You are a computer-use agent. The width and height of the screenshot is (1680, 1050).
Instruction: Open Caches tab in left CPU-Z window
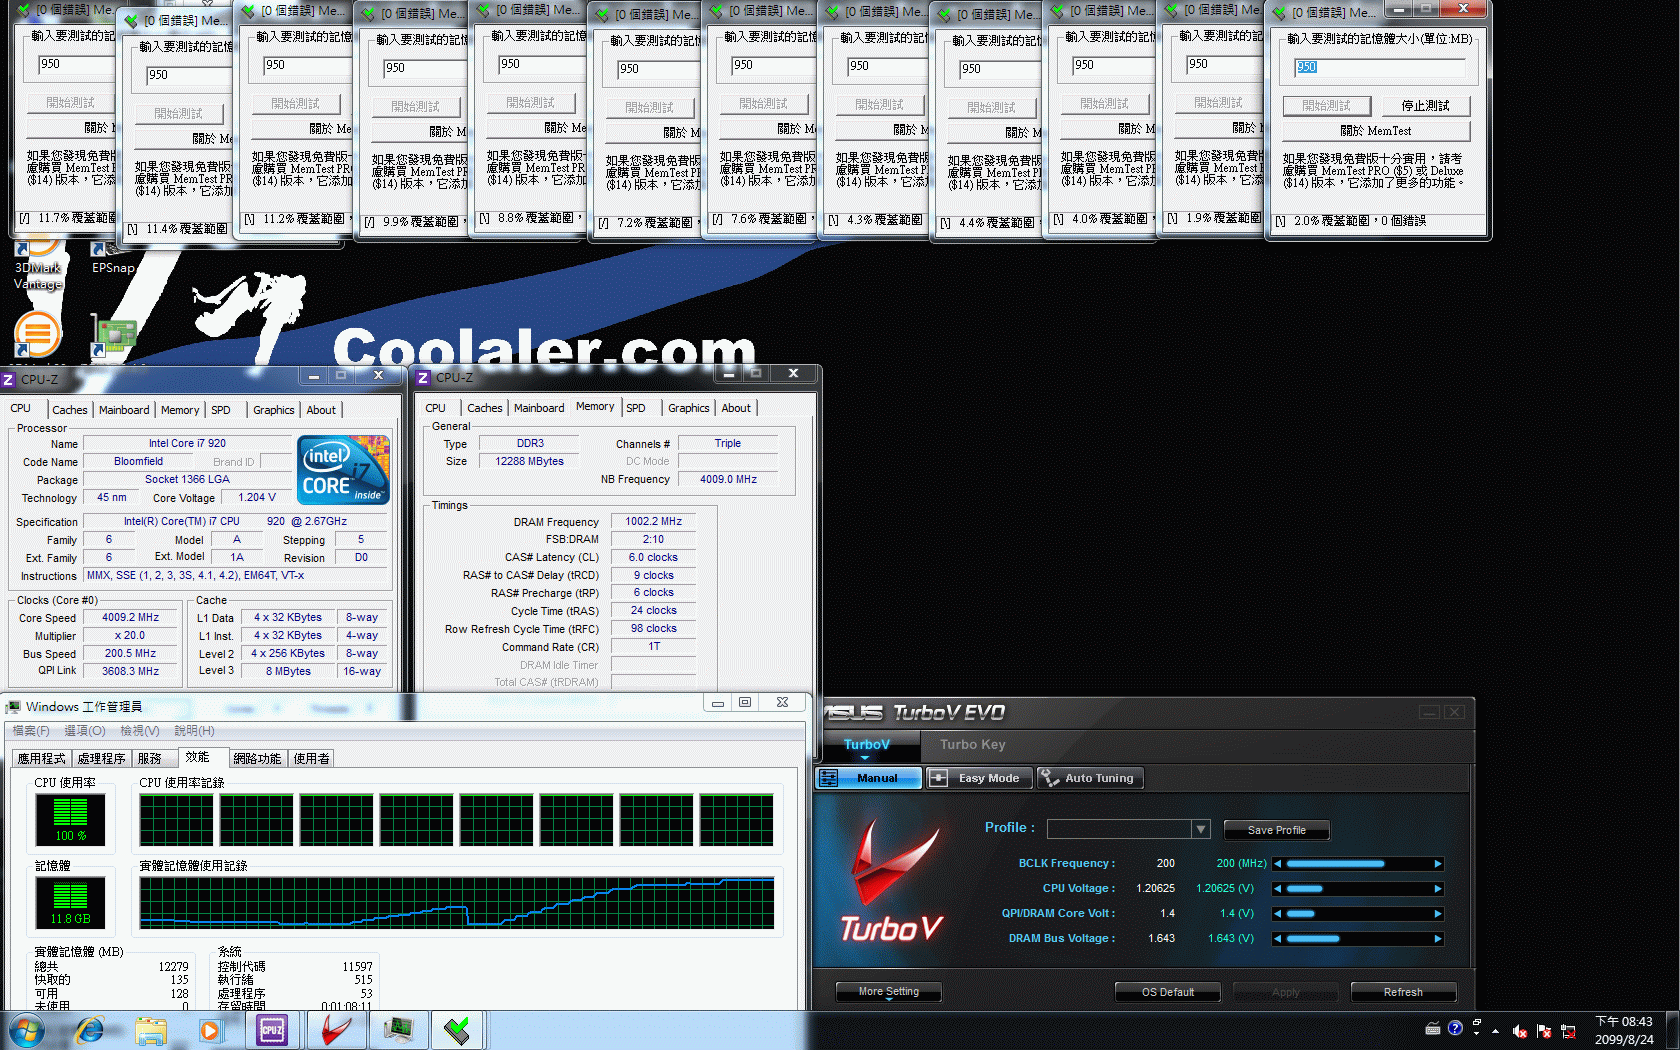pyautogui.click(x=70, y=410)
